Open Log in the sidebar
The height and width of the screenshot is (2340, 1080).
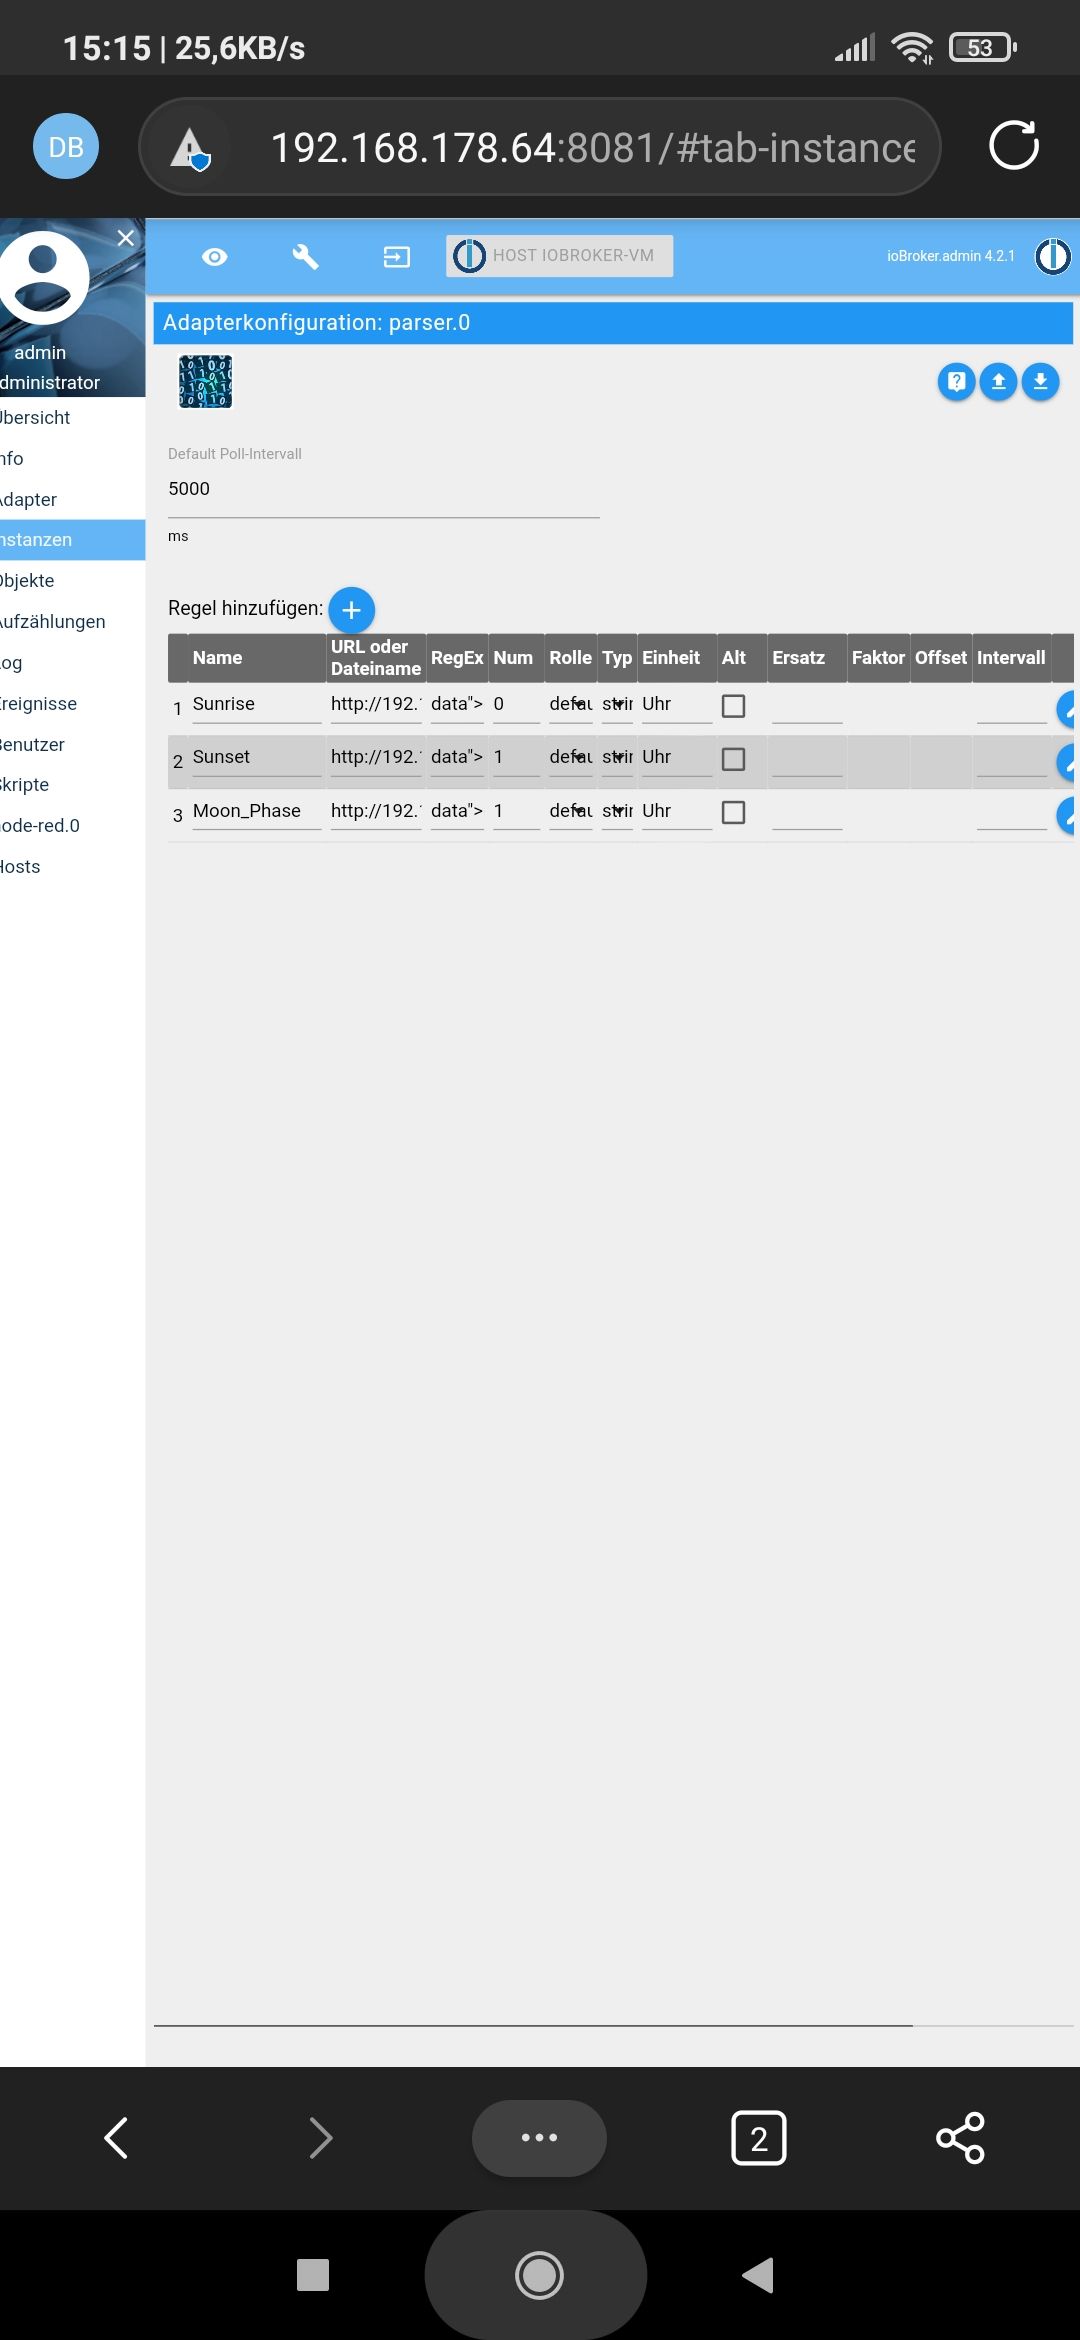point(72,662)
